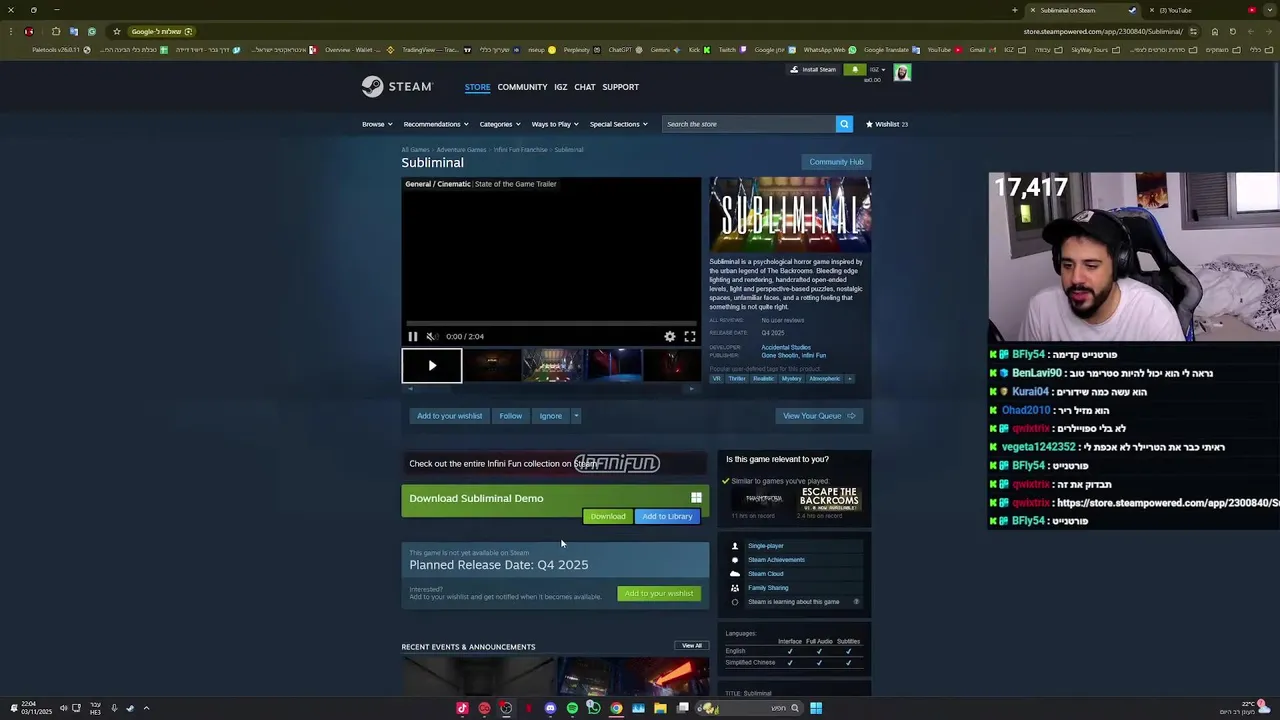
Task: Pause the game trailer
Action: pos(412,337)
